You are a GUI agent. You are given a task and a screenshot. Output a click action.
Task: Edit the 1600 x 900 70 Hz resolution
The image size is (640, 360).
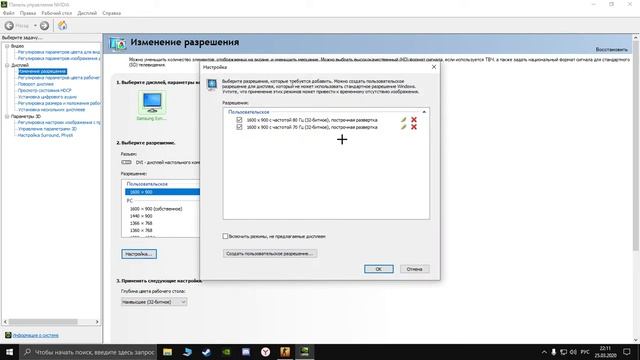coord(403,127)
